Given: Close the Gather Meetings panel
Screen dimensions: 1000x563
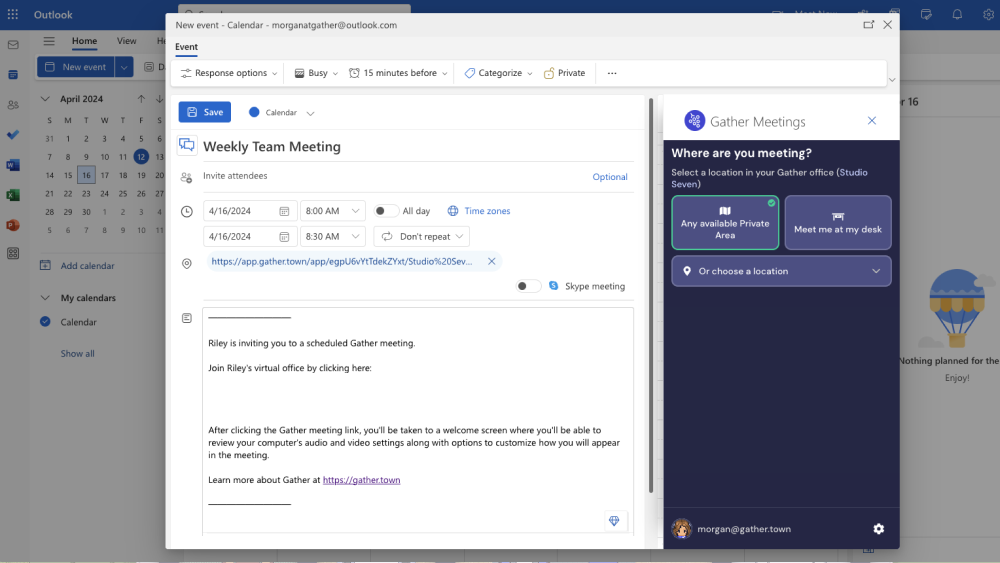Looking at the screenshot, I should [872, 121].
